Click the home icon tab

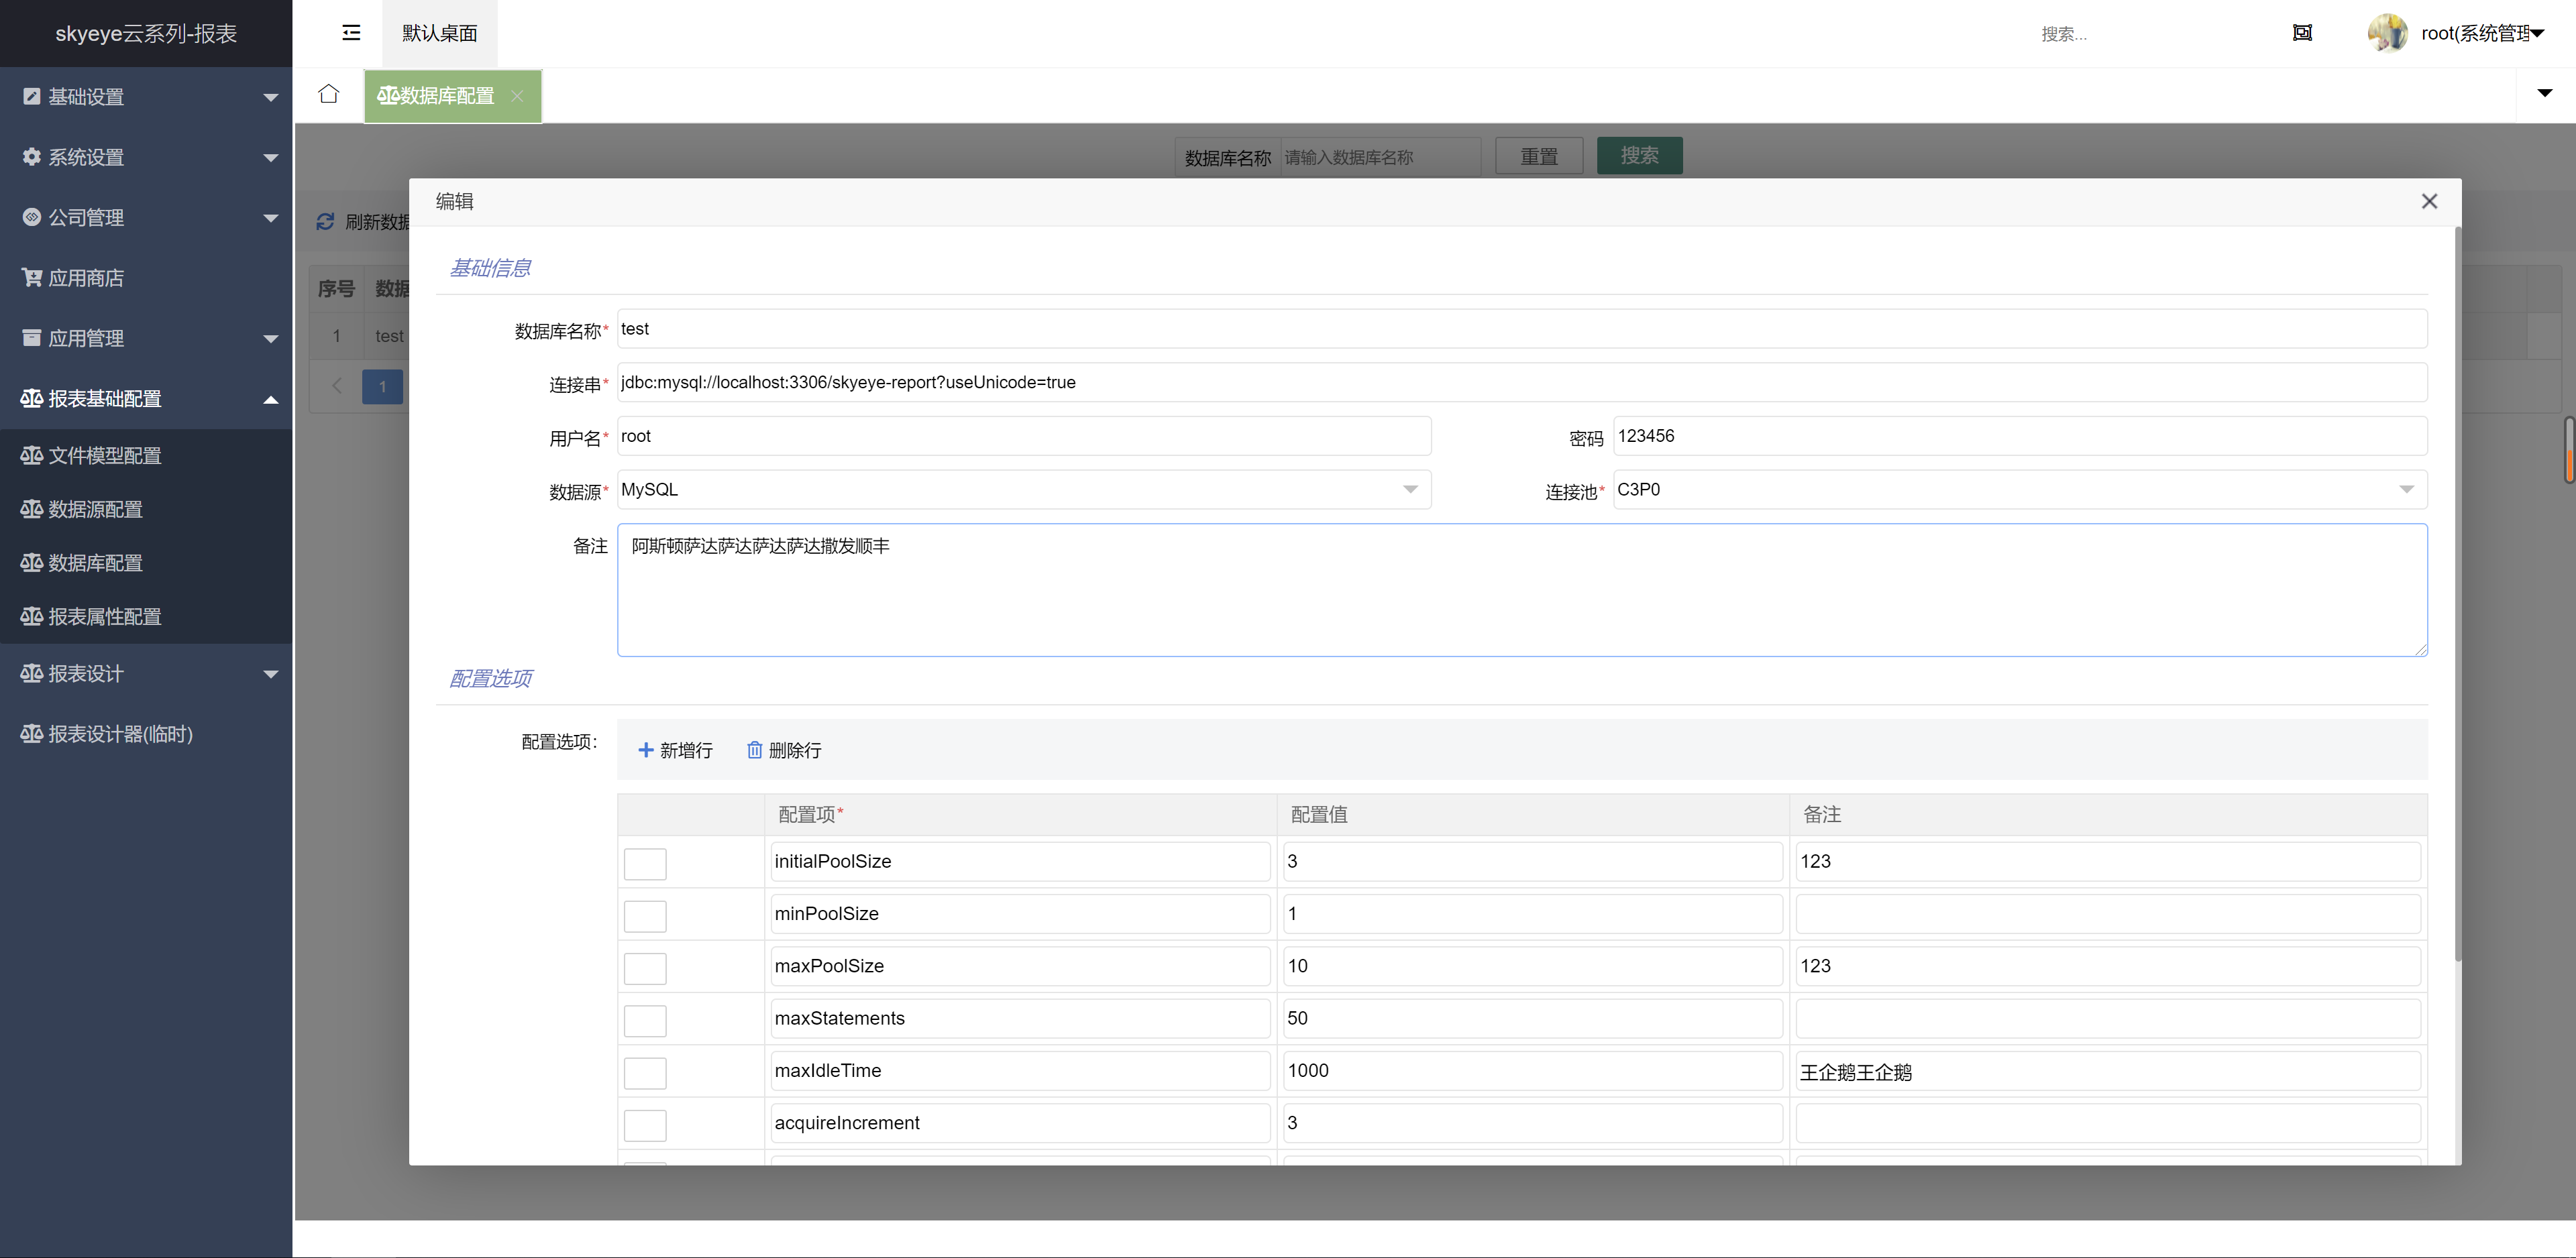tap(328, 94)
